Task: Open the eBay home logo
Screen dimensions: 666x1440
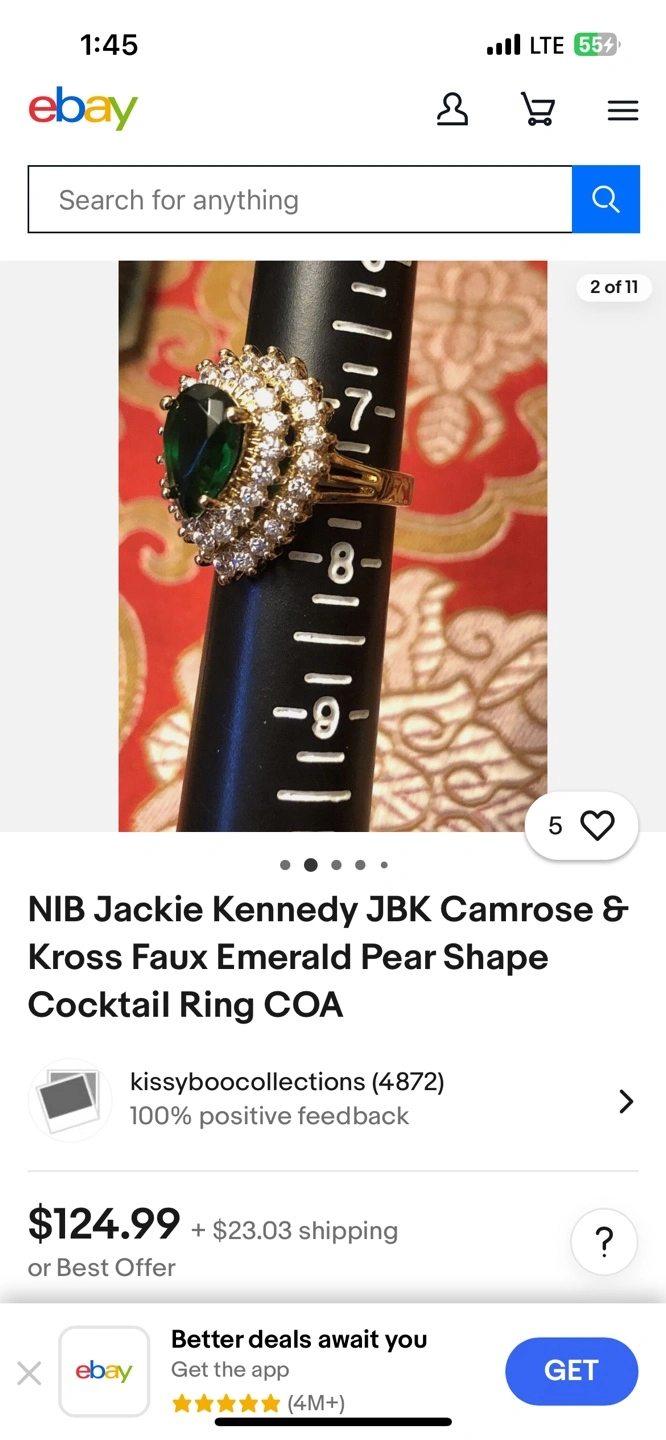Action: pyautogui.click(x=83, y=109)
